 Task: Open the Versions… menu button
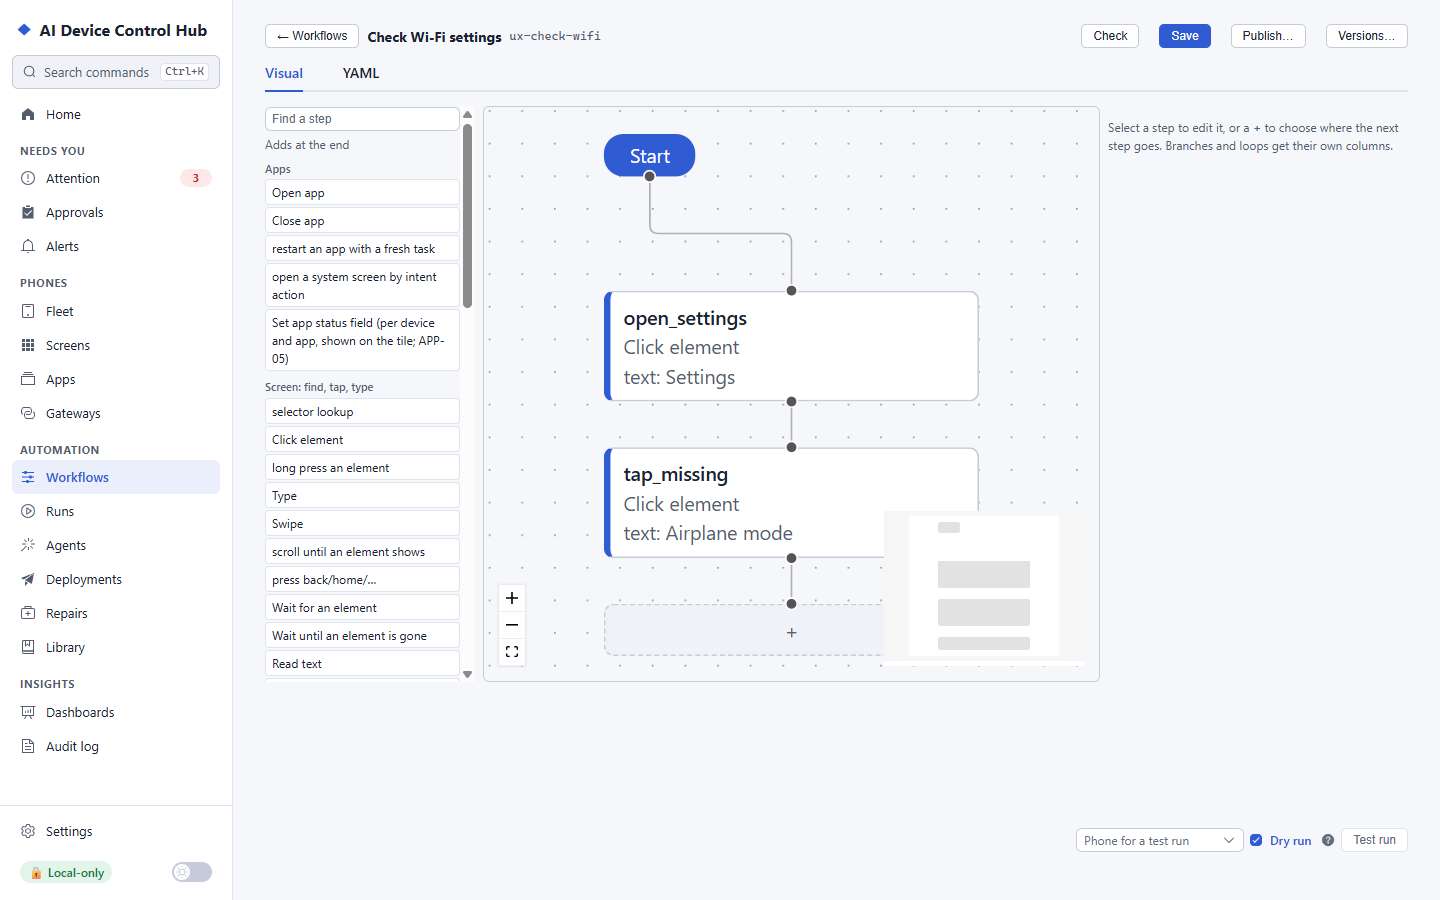(1367, 36)
